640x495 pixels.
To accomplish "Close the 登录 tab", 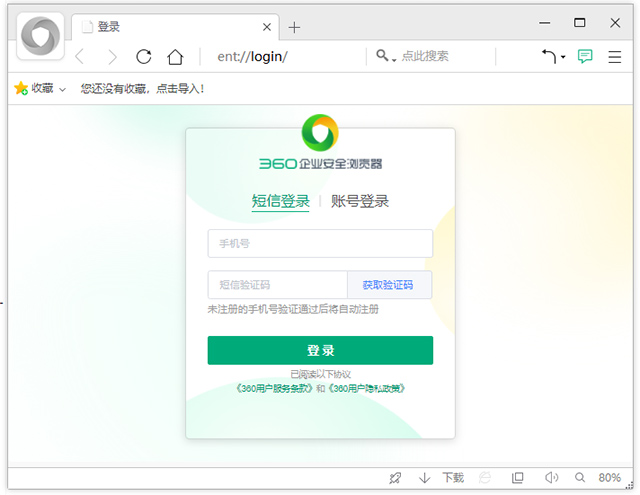I will coord(267,27).
